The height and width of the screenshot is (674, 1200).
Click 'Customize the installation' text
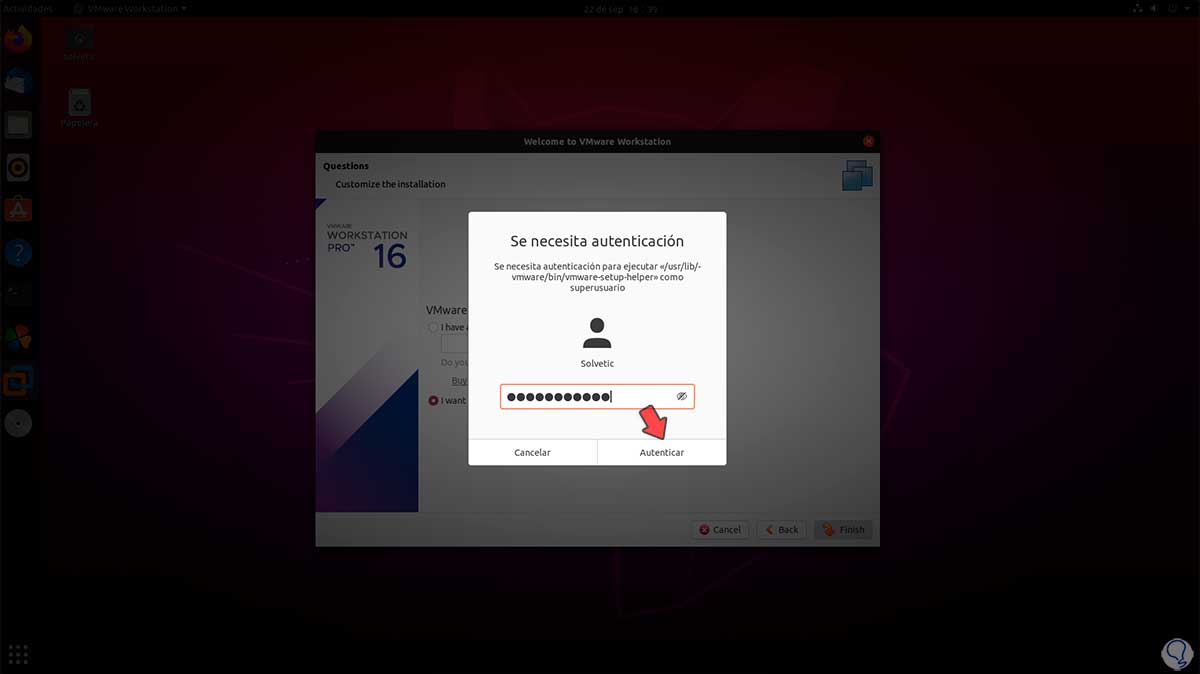click(x=391, y=184)
